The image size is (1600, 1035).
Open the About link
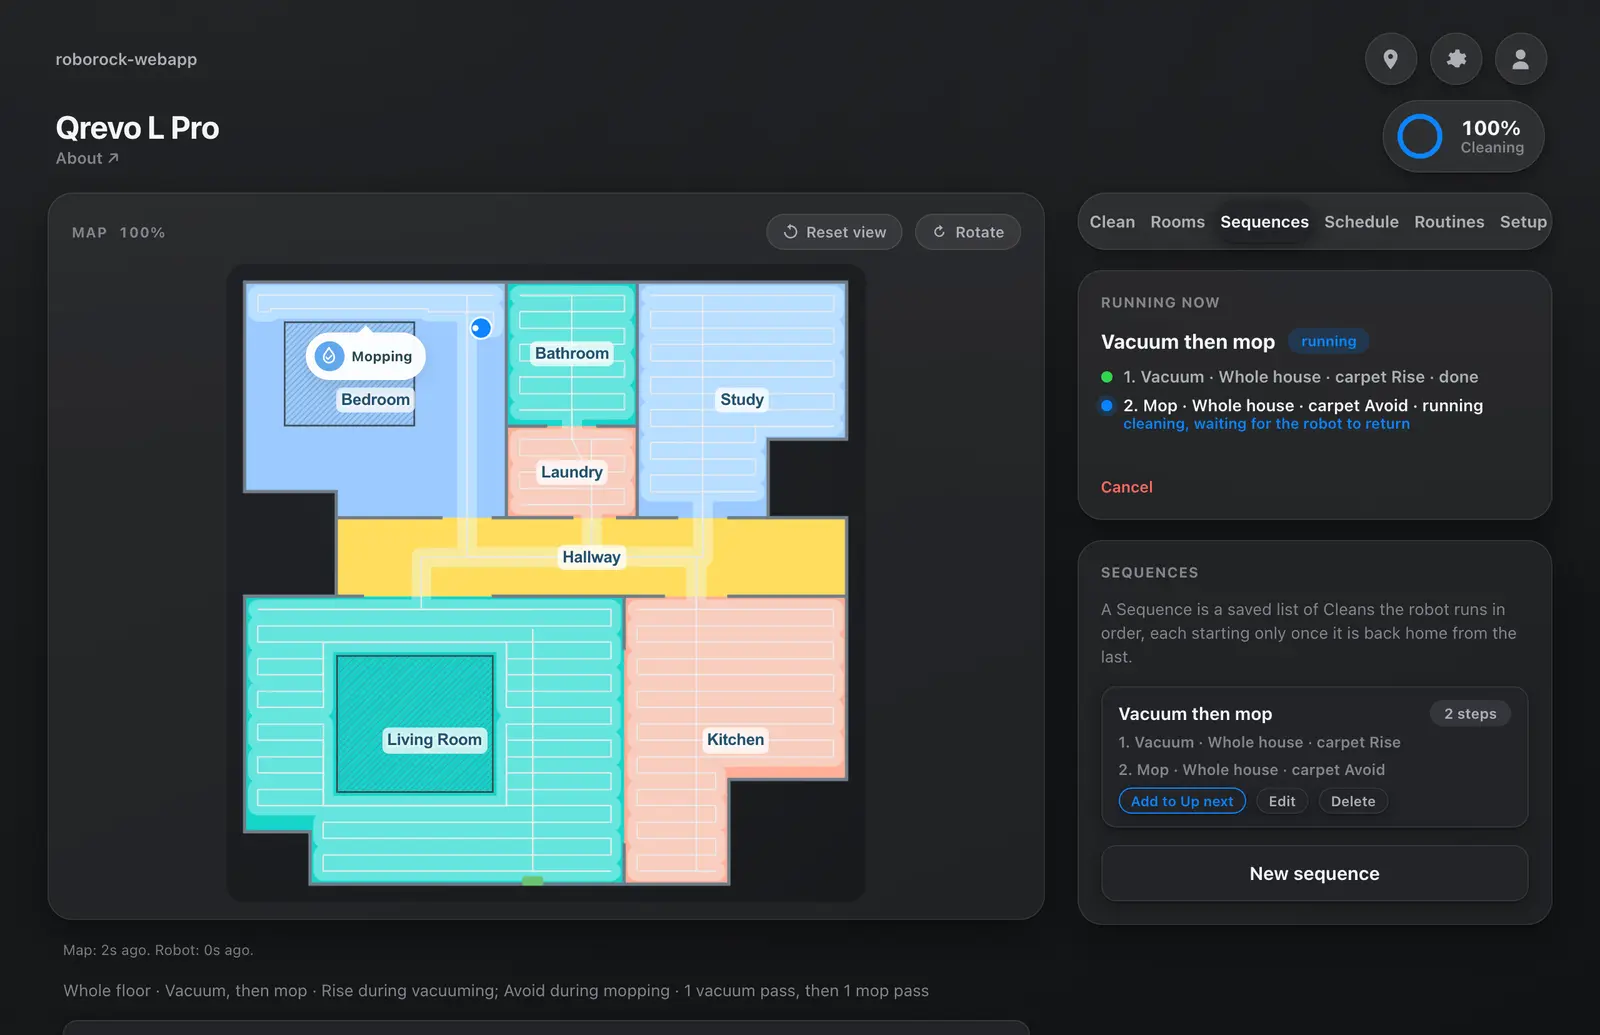tap(87, 158)
